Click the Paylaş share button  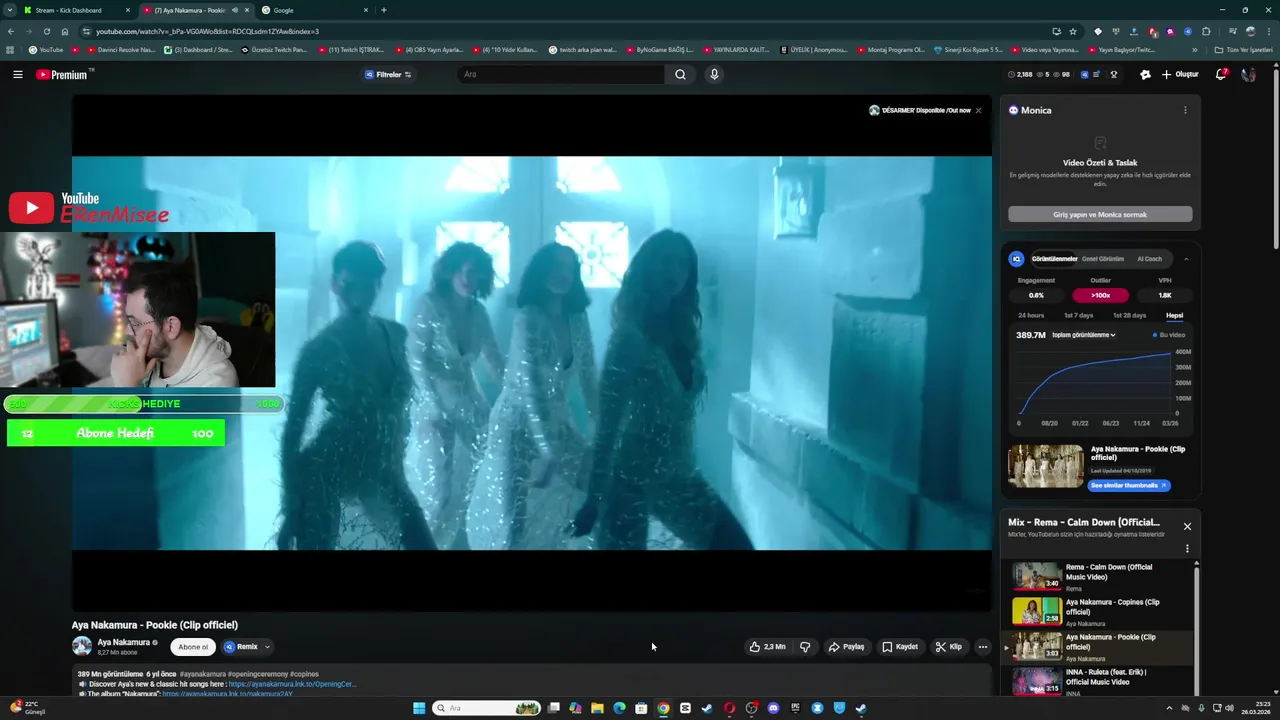[x=846, y=647]
